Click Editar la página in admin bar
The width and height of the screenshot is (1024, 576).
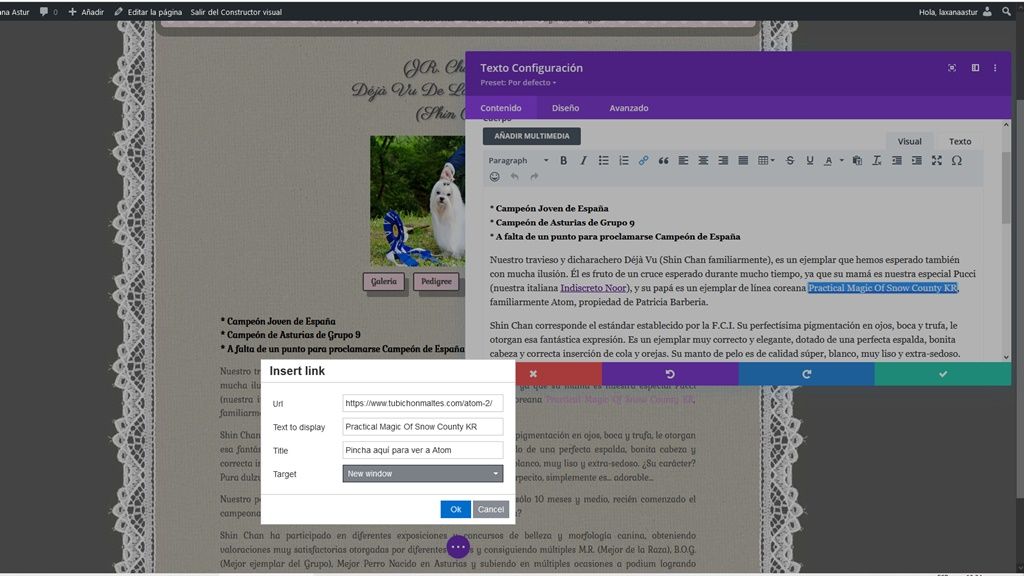(148, 12)
